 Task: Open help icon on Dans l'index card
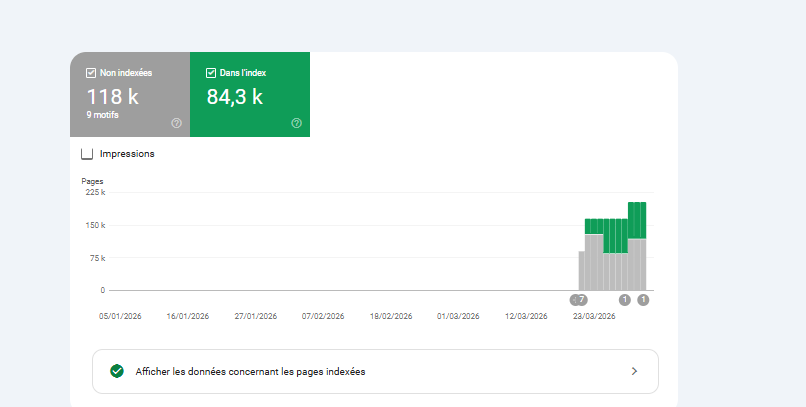point(297,123)
